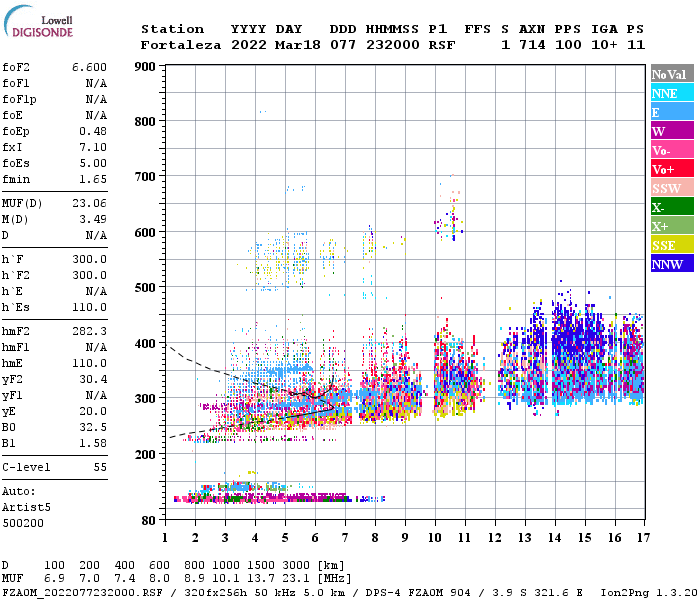The width and height of the screenshot is (700, 600).
Task: Click the hmF2 value 282.3
Action: (x=89, y=331)
